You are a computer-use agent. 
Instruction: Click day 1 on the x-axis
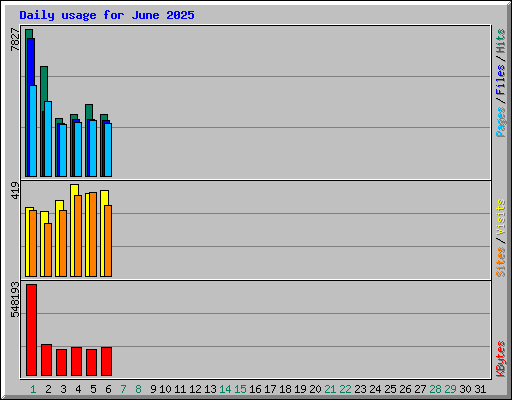click(x=33, y=389)
